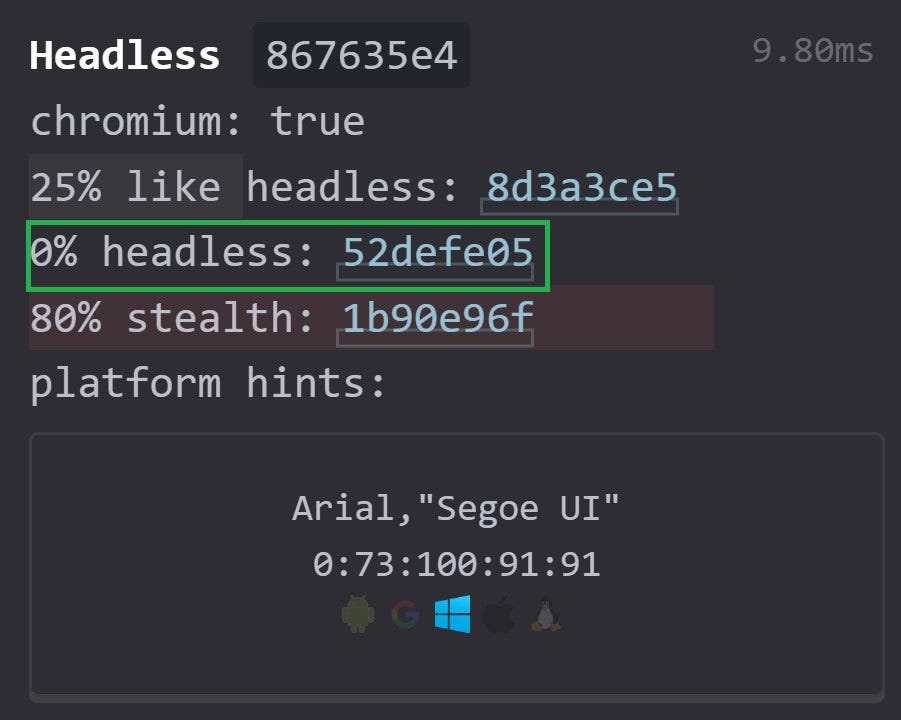Click the 867635e4 hash badge beside Headless

click(362, 56)
